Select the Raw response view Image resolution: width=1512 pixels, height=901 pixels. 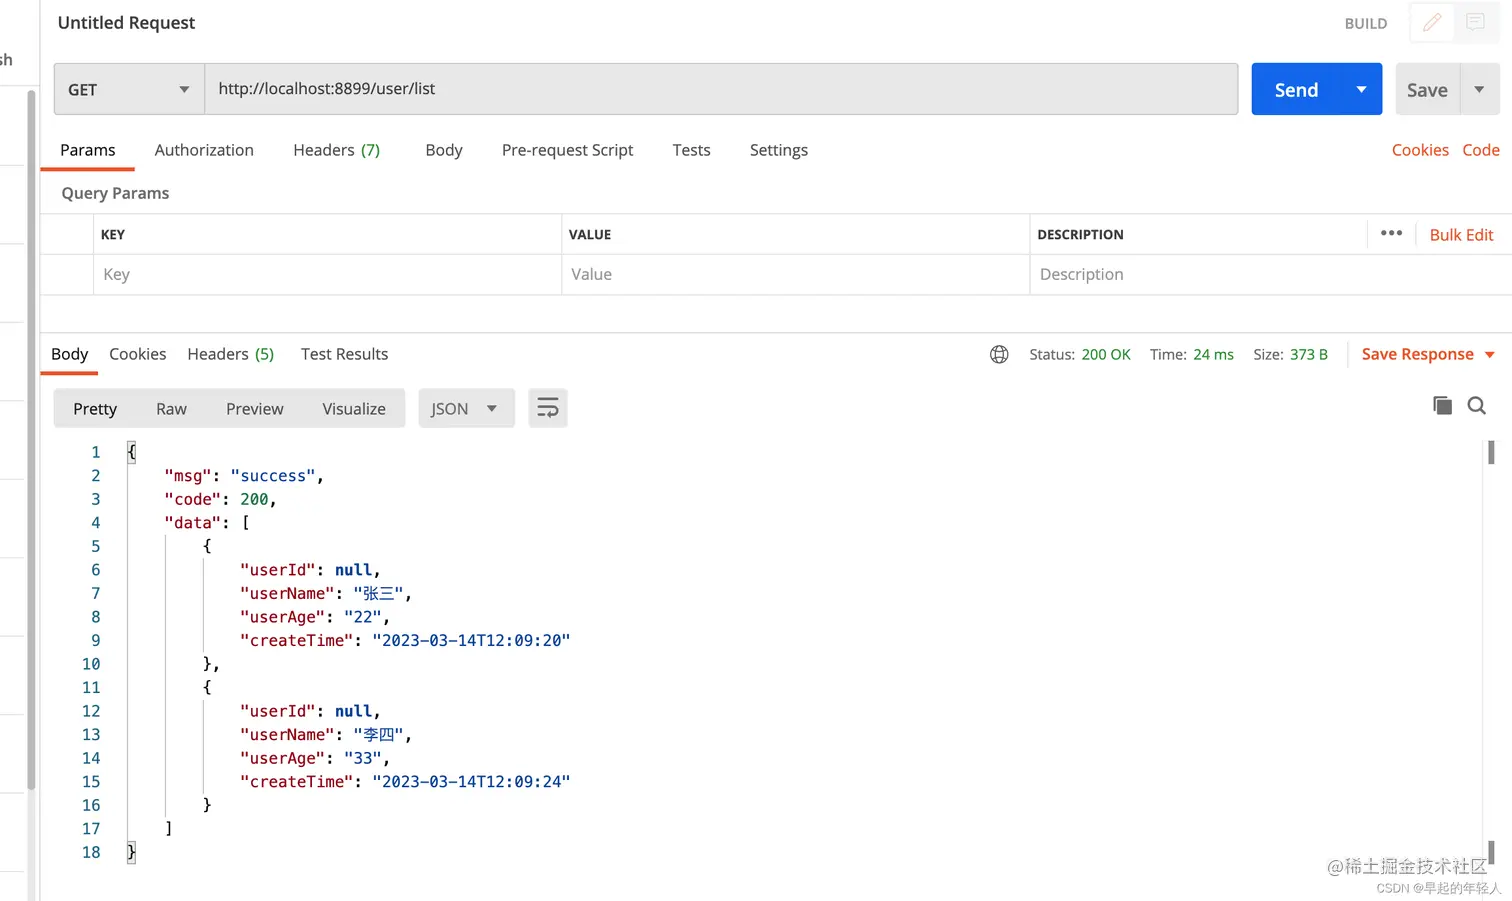coord(171,409)
